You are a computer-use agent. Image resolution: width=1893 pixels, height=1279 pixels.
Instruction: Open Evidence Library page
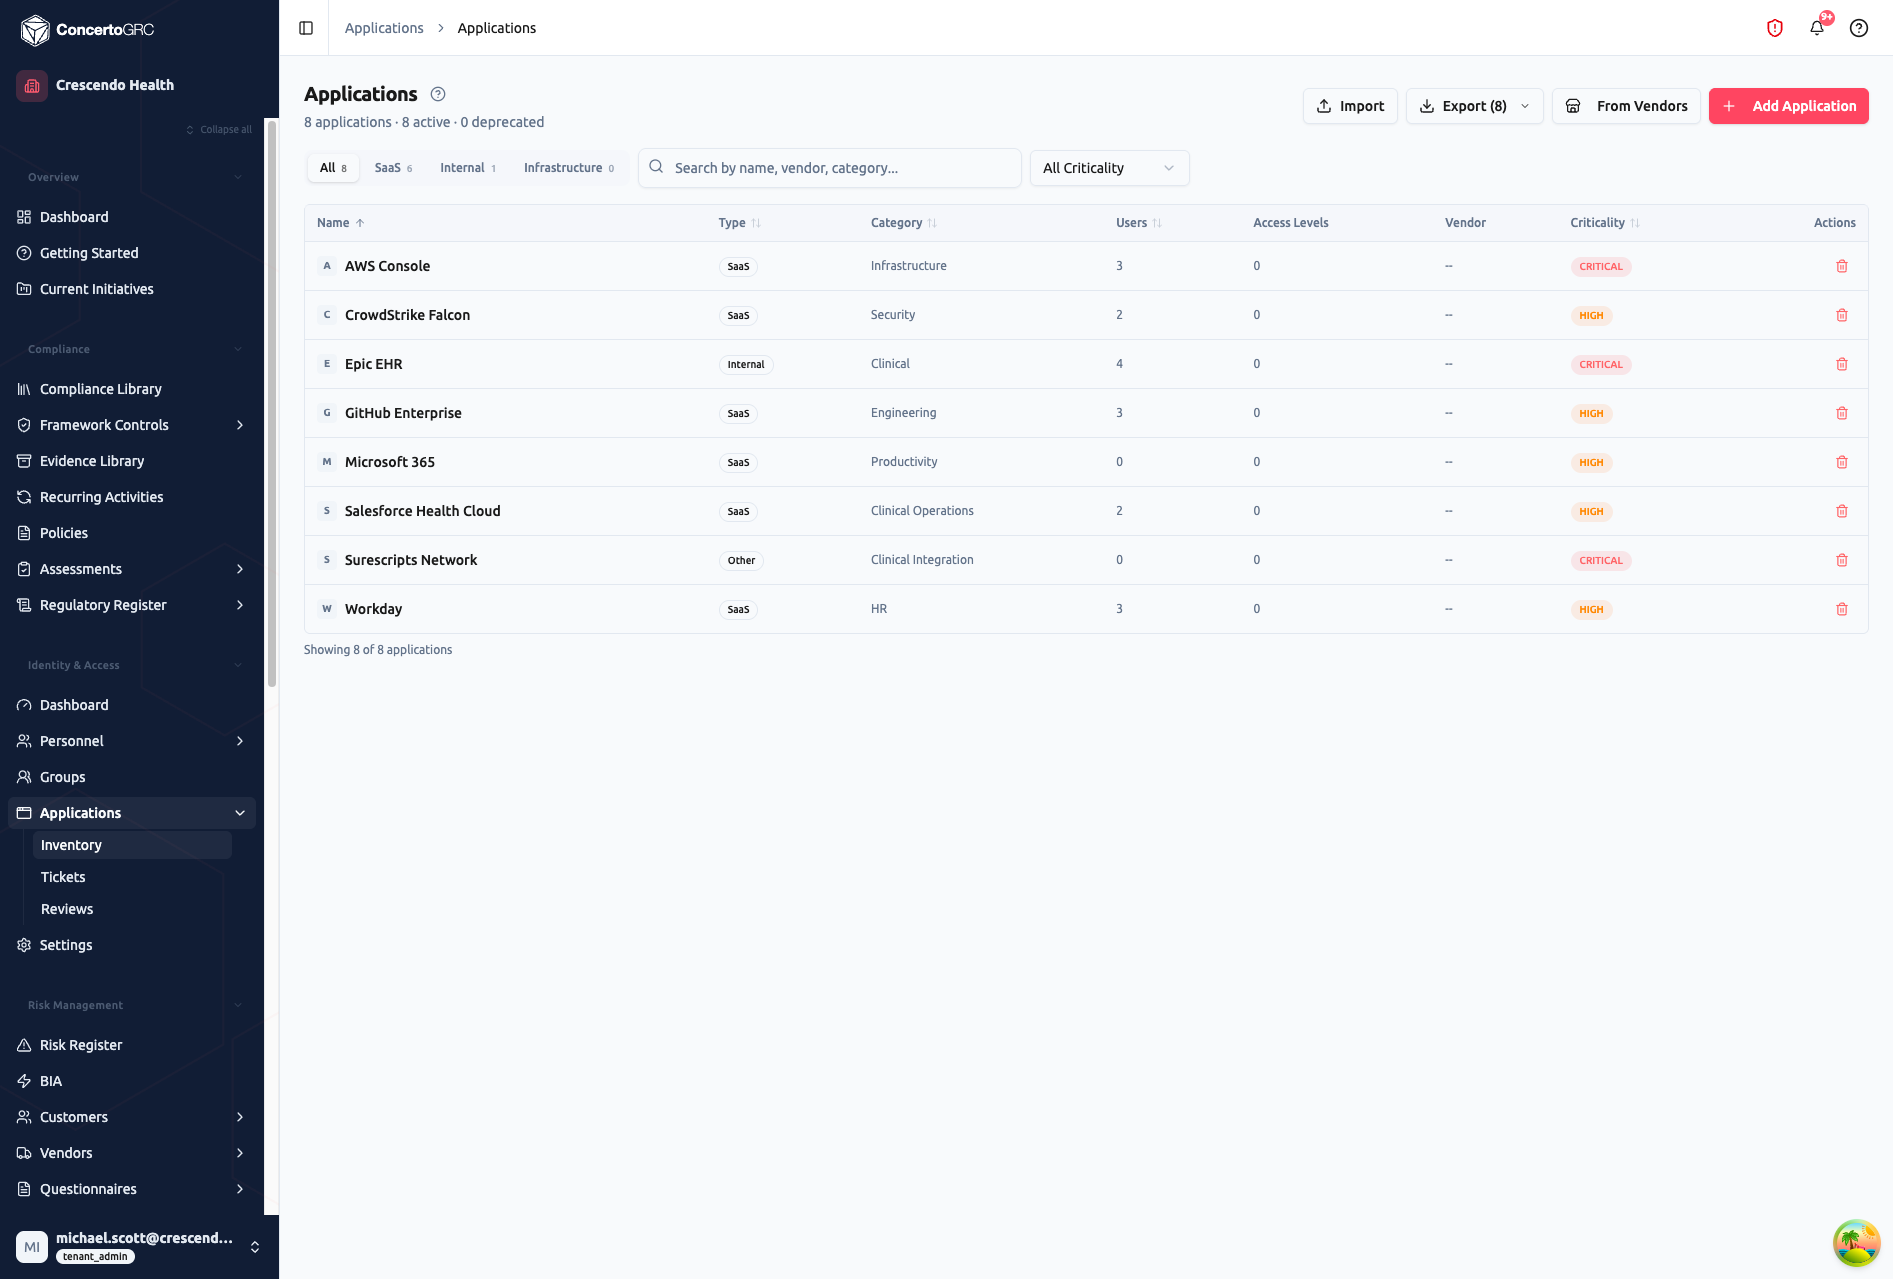[x=132, y=461]
